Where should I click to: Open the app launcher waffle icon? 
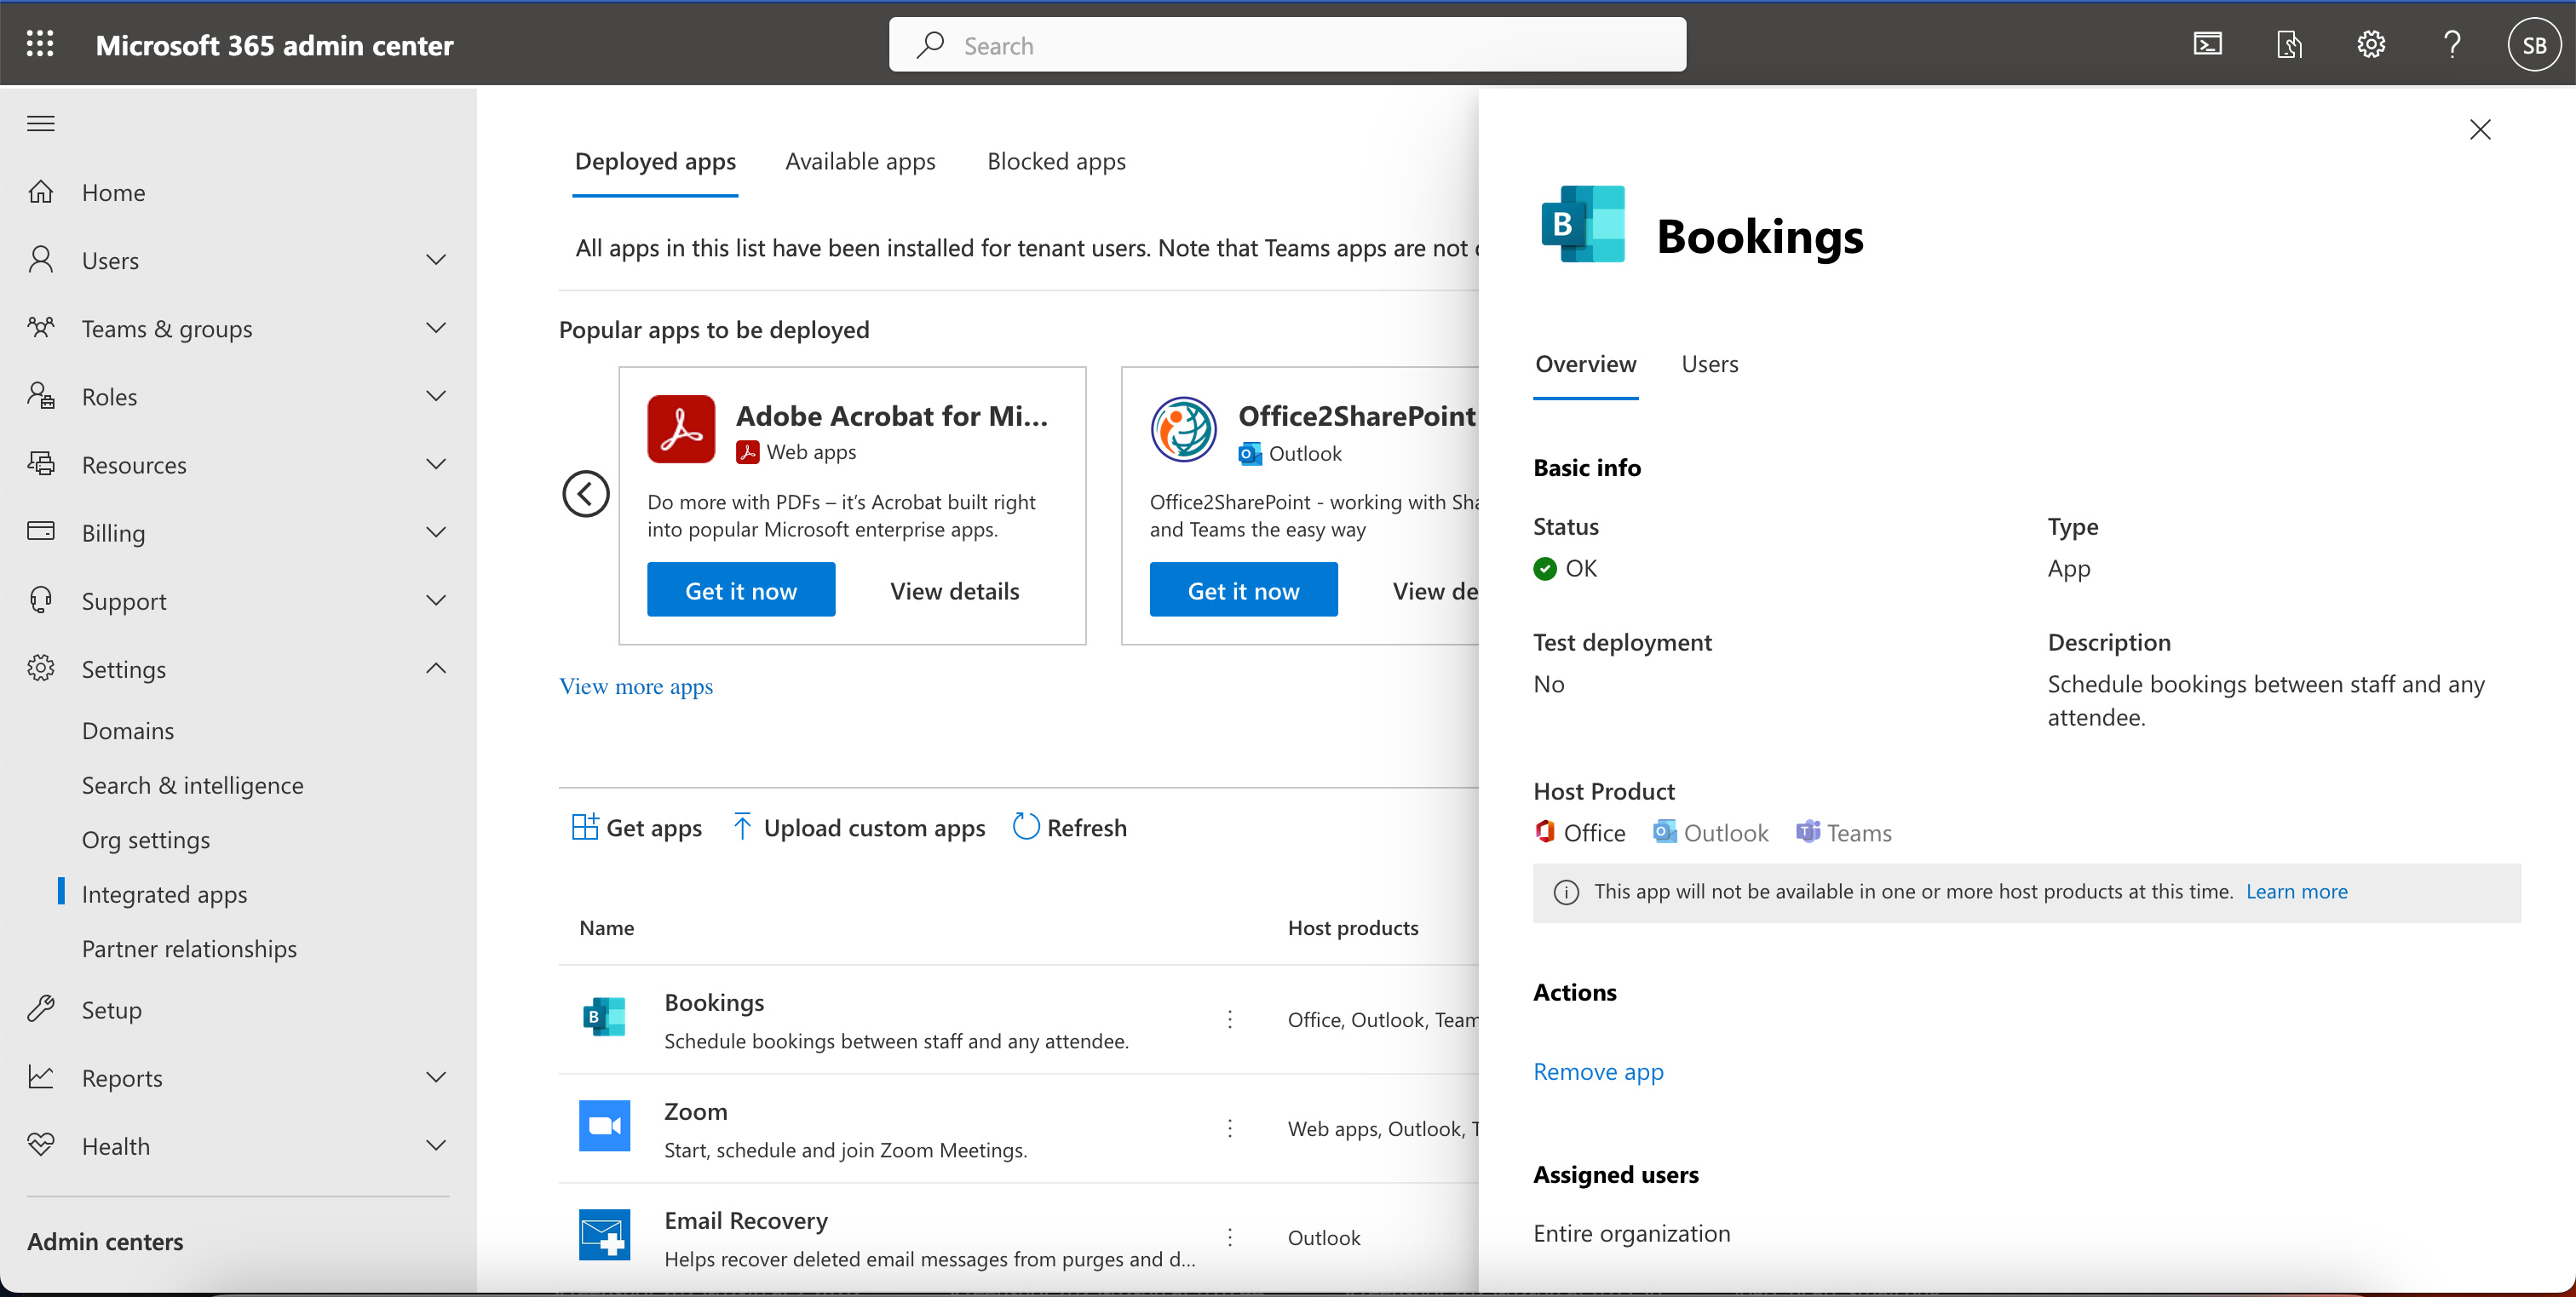coord(40,44)
